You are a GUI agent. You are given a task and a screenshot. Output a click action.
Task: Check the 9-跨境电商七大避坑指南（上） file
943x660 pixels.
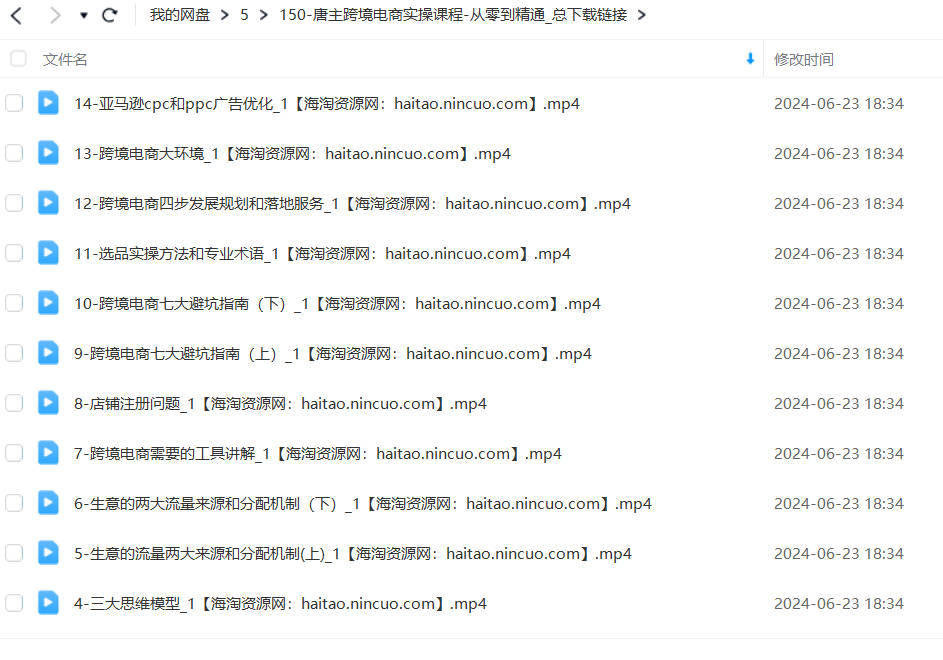pos(14,353)
